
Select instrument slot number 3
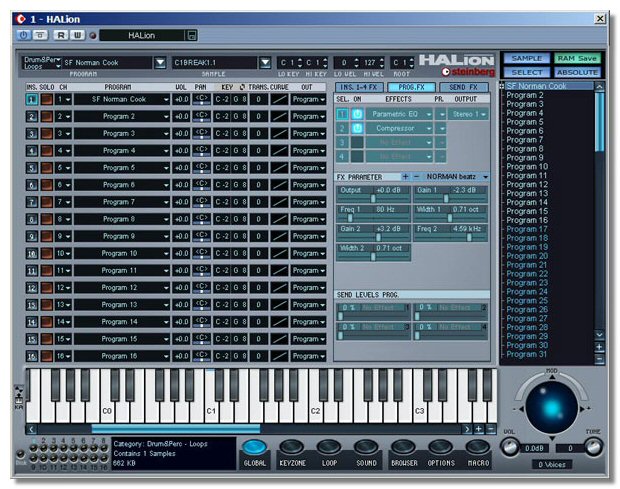coord(32,134)
